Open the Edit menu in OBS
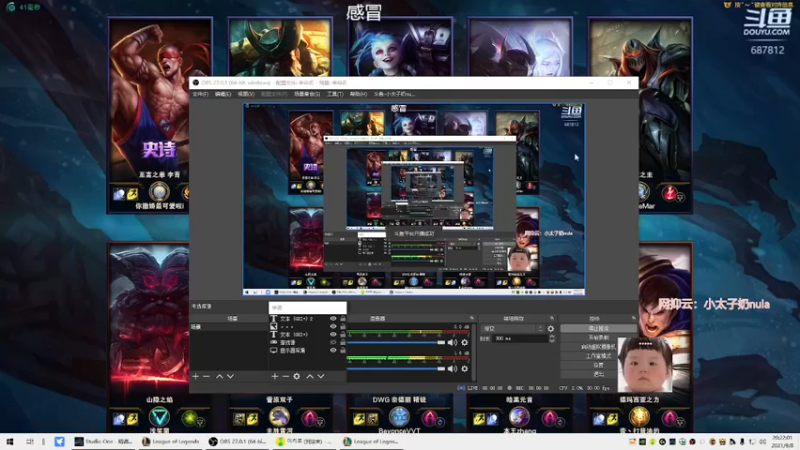 pos(223,94)
